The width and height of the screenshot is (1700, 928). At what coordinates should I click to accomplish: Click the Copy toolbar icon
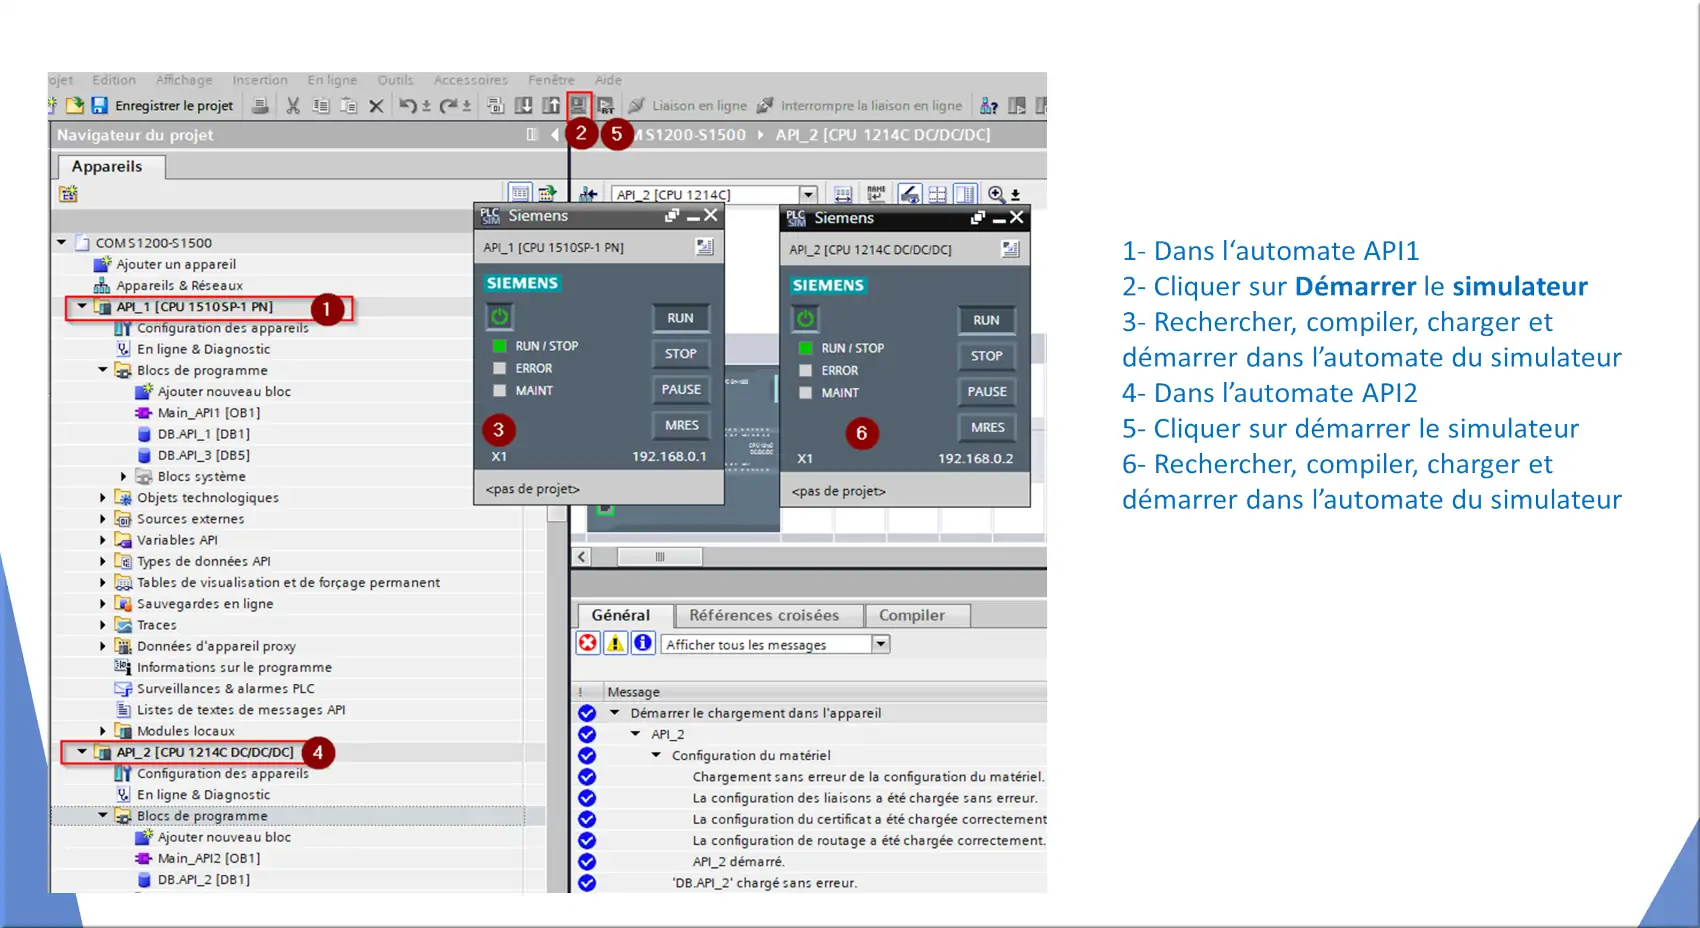[x=321, y=105]
